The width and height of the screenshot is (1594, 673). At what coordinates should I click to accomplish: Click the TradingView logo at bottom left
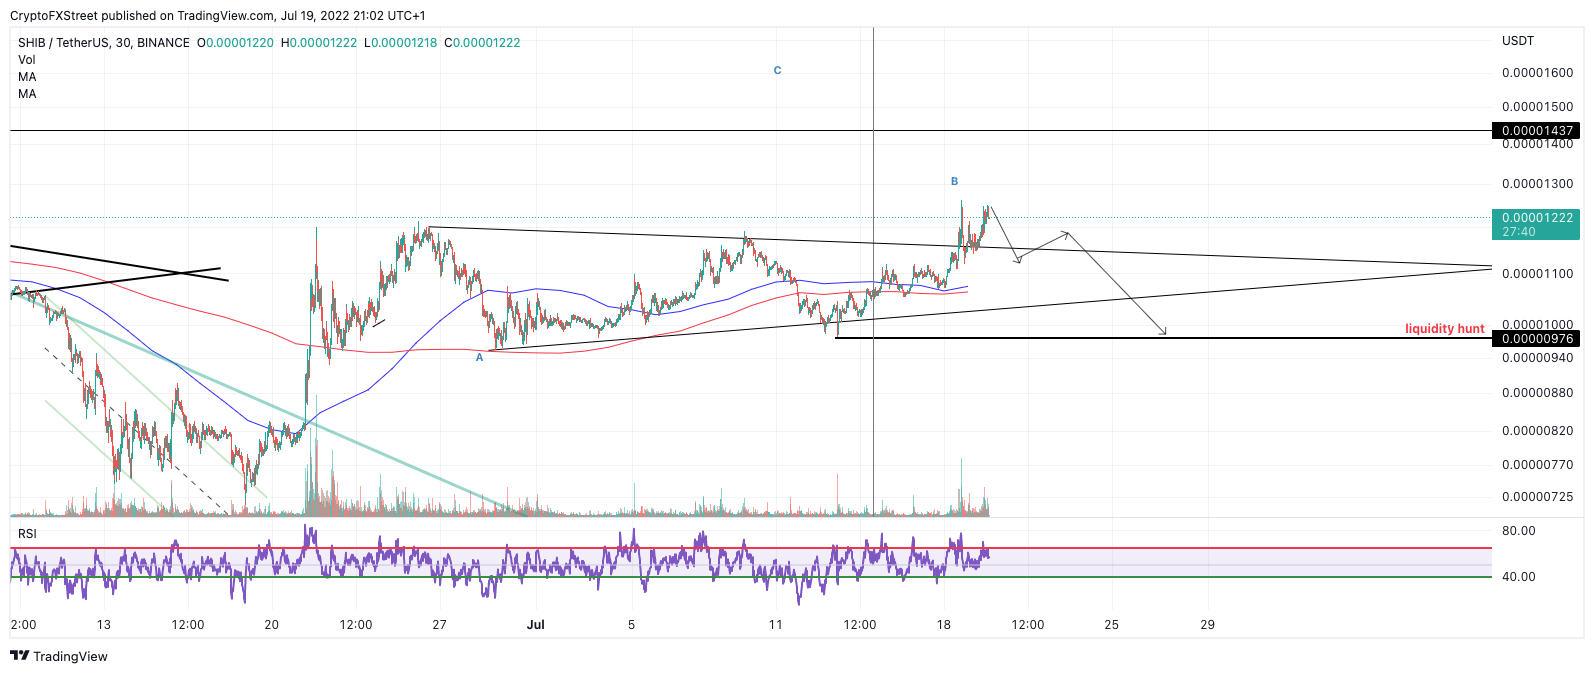click(x=59, y=656)
